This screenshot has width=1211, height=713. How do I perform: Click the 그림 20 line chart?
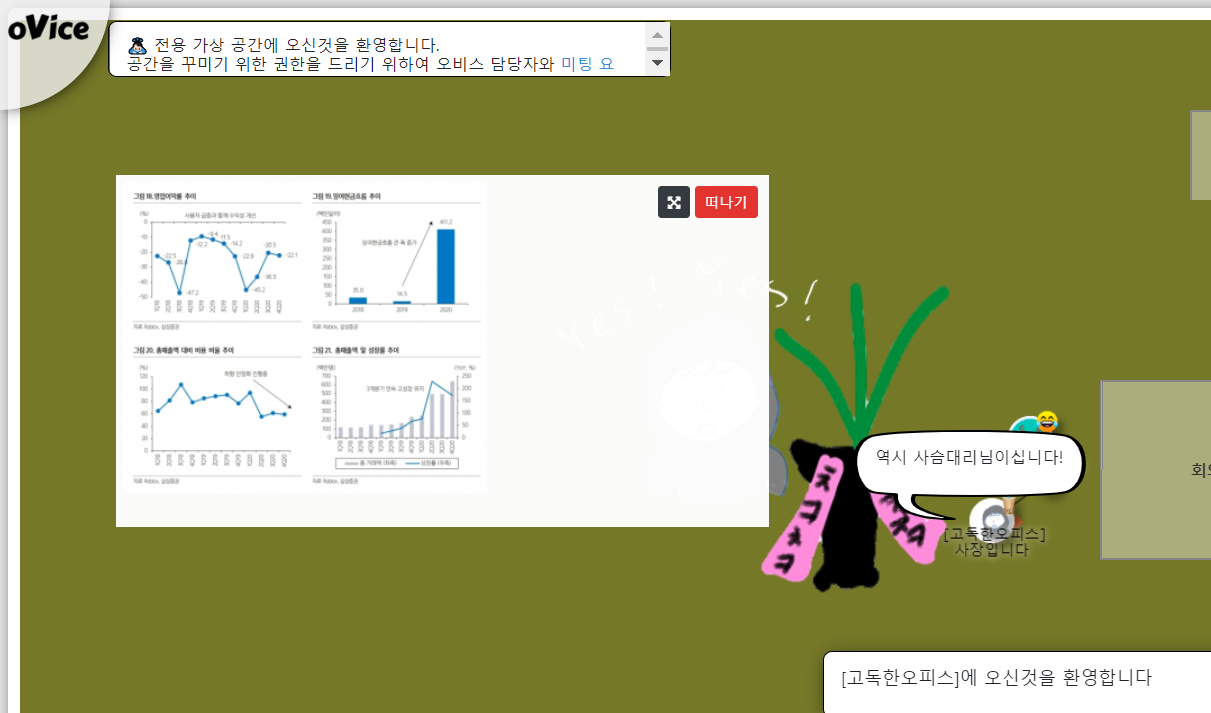coord(217,414)
